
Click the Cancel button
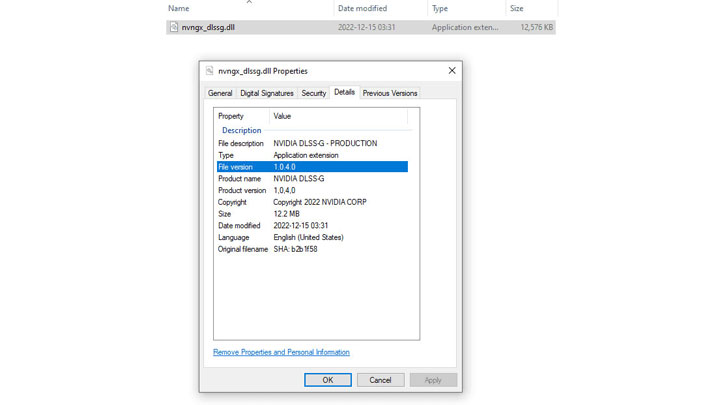point(381,380)
